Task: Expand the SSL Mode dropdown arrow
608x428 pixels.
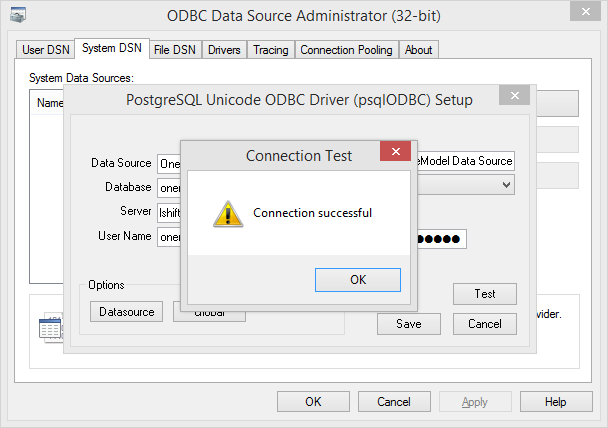Action: tap(506, 185)
